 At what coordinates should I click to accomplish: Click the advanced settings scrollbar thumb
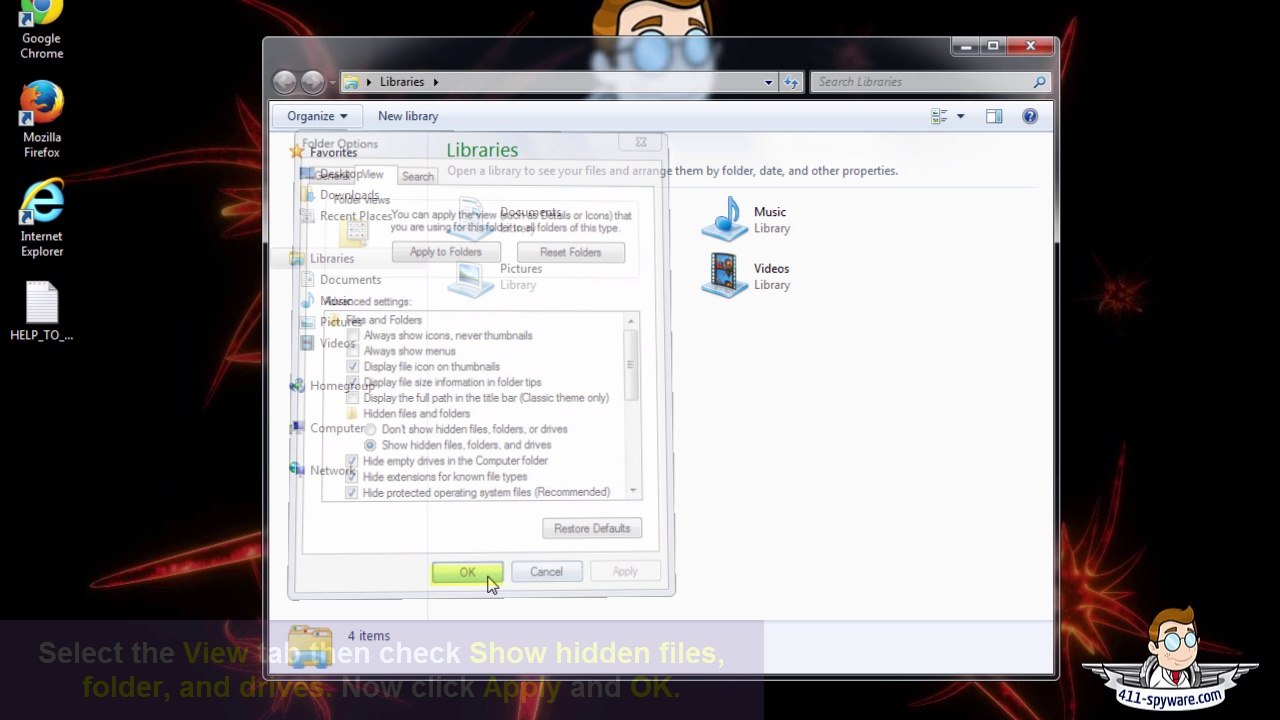[631, 365]
